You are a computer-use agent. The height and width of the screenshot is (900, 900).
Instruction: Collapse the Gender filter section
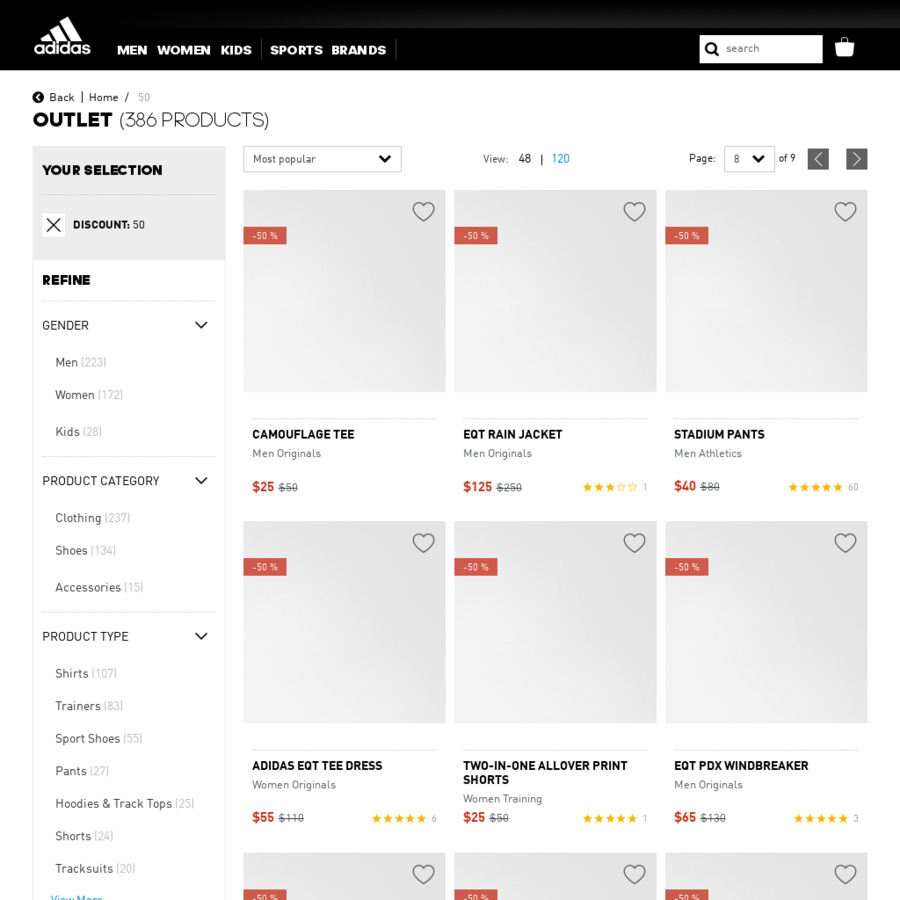201,325
